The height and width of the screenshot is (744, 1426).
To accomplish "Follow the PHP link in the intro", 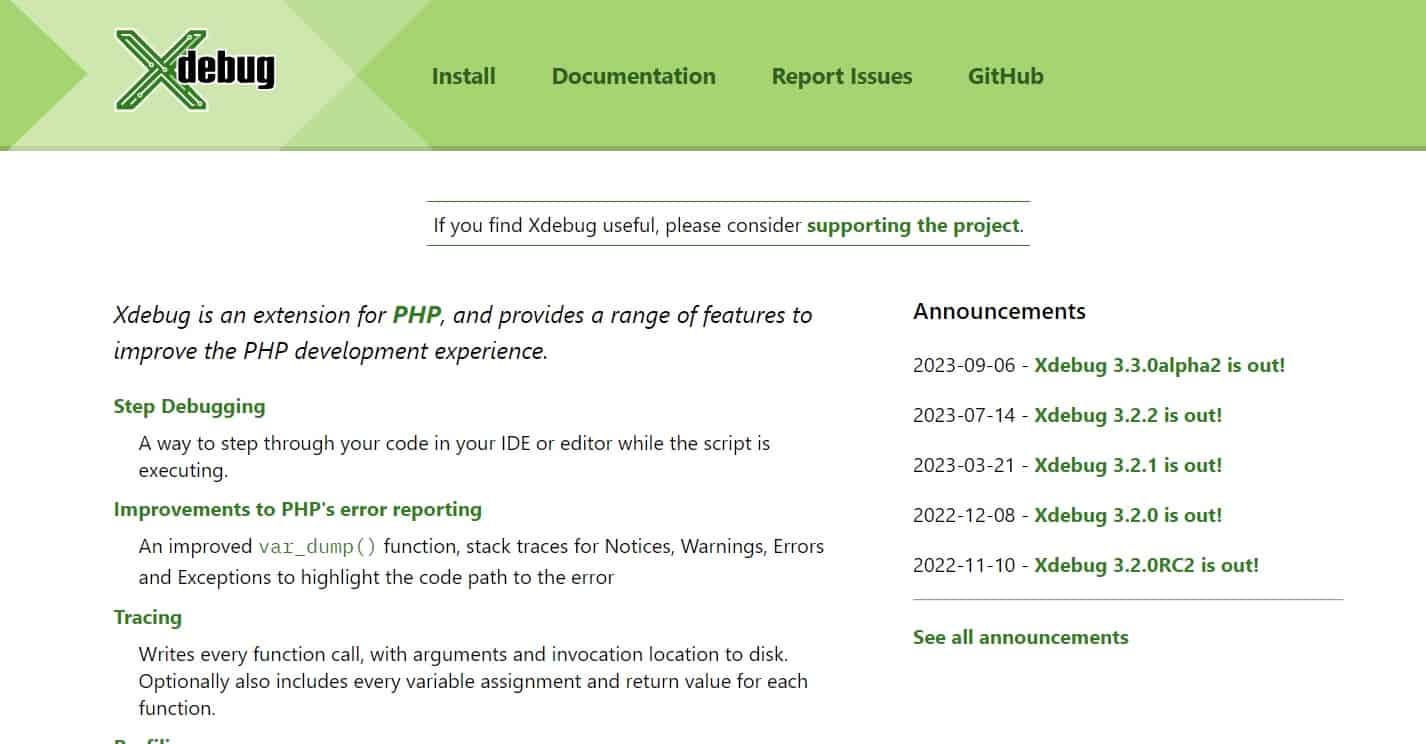I will tap(416, 315).
